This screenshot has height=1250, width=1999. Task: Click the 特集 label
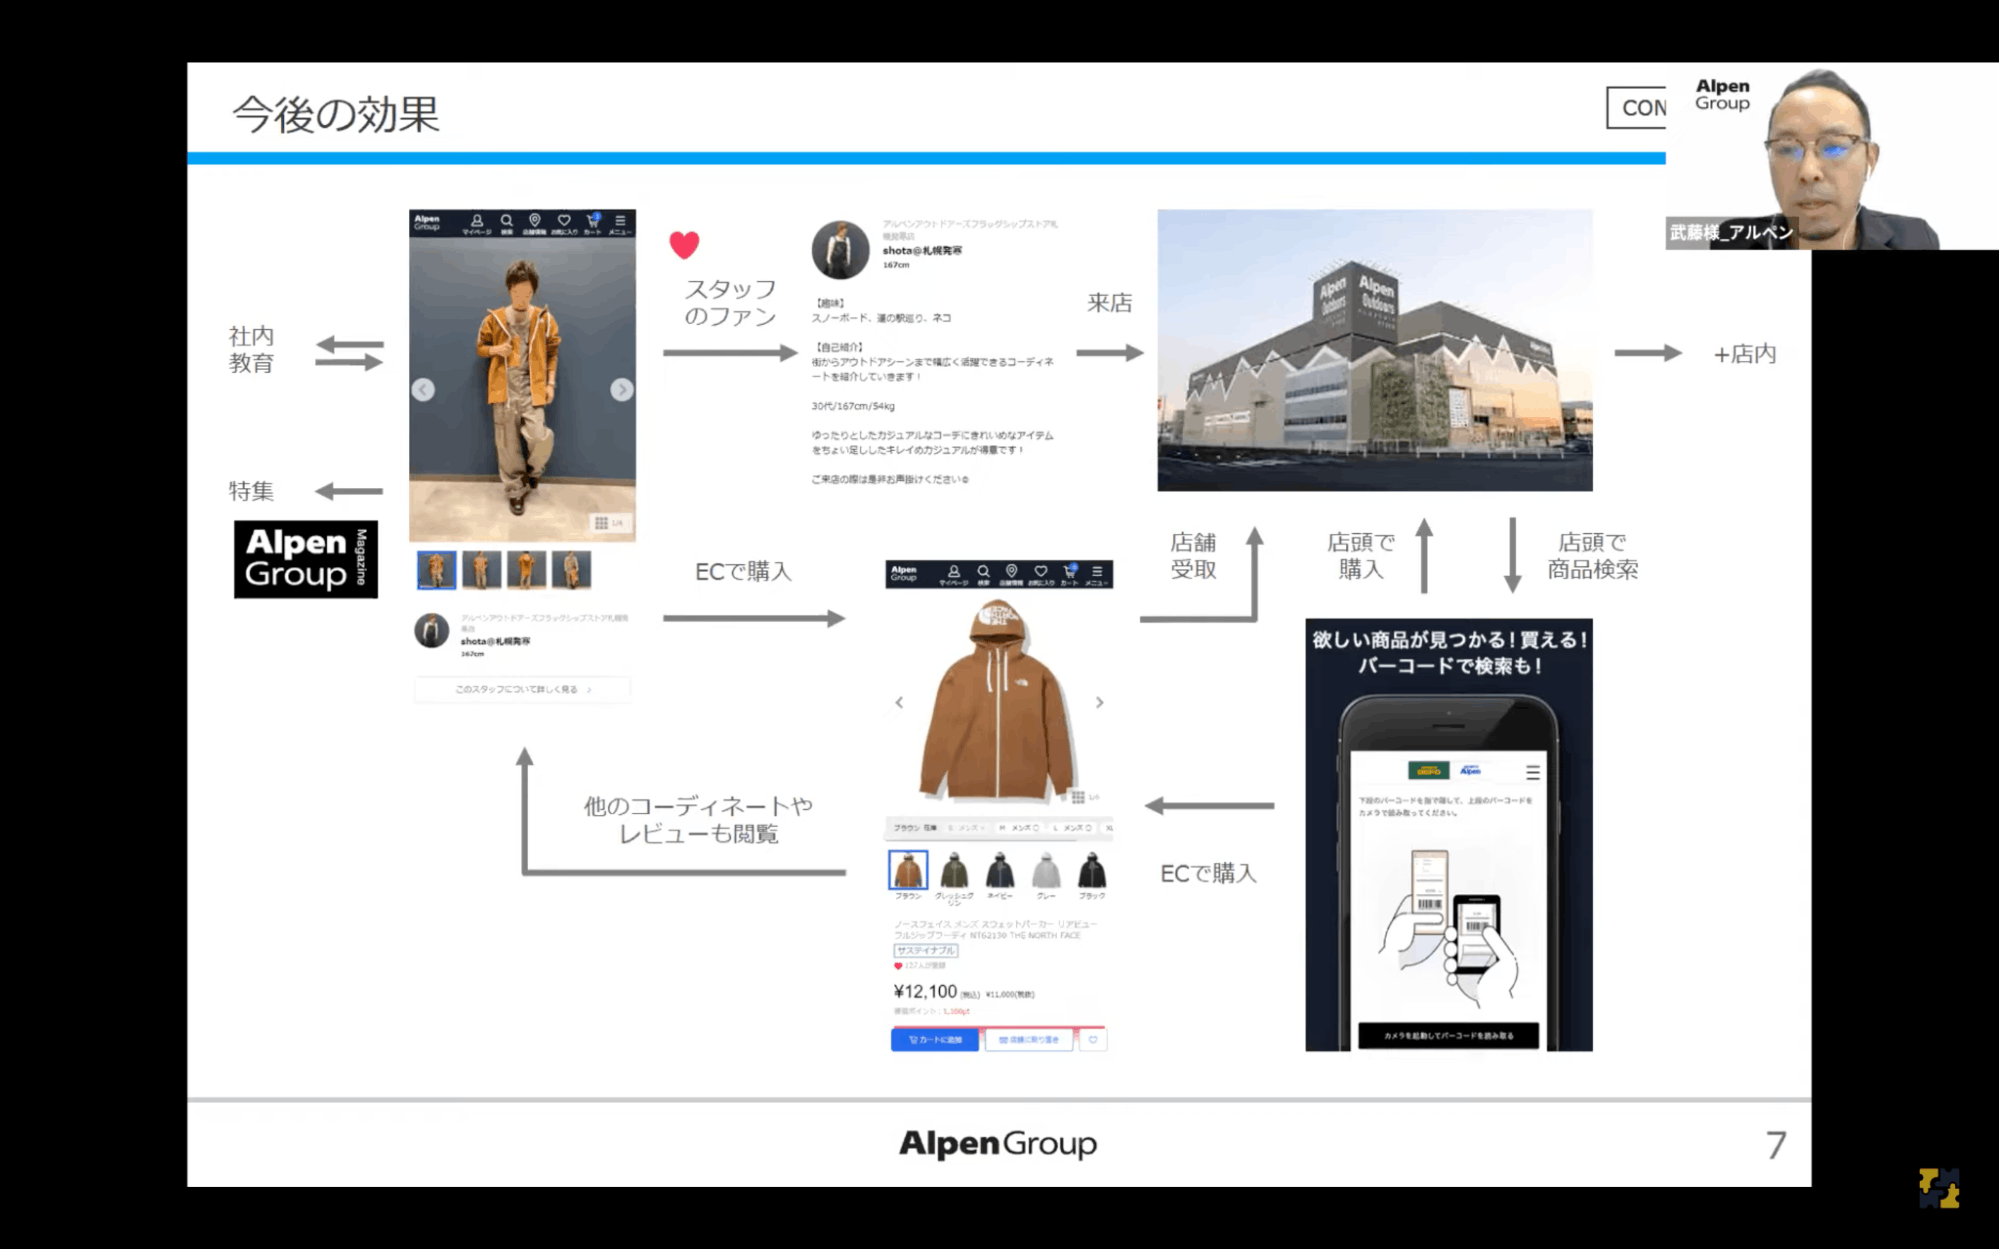pos(251,491)
